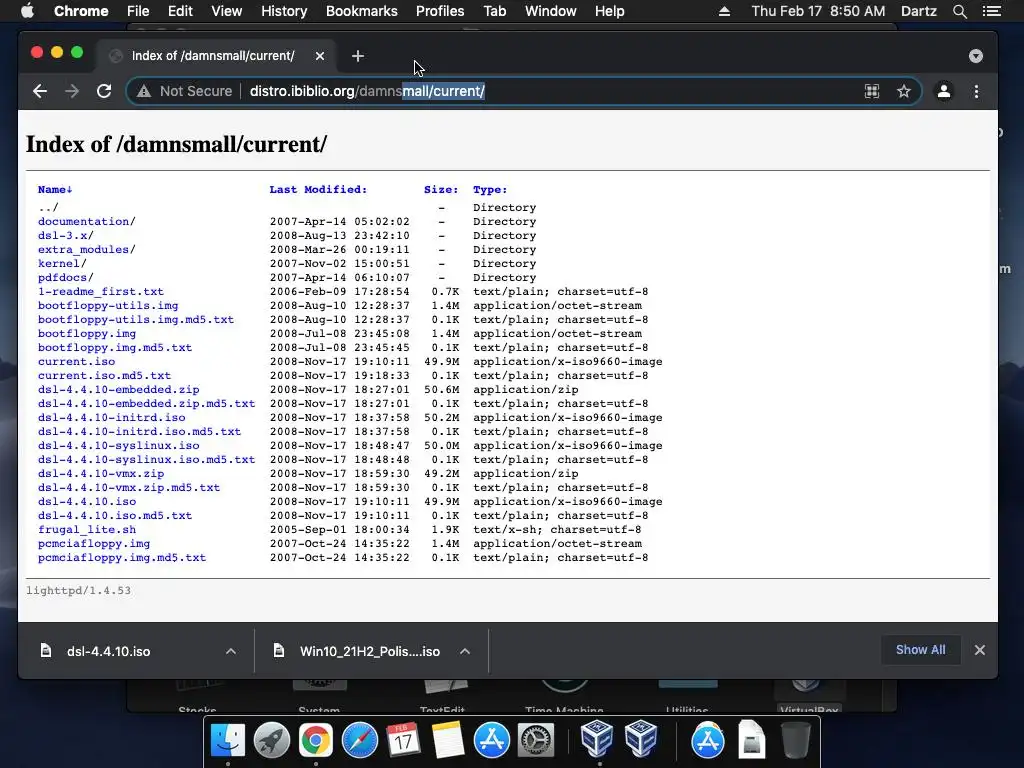This screenshot has height=768, width=1024.
Task: Open Spotlight search in the menu bar
Action: [959, 11]
